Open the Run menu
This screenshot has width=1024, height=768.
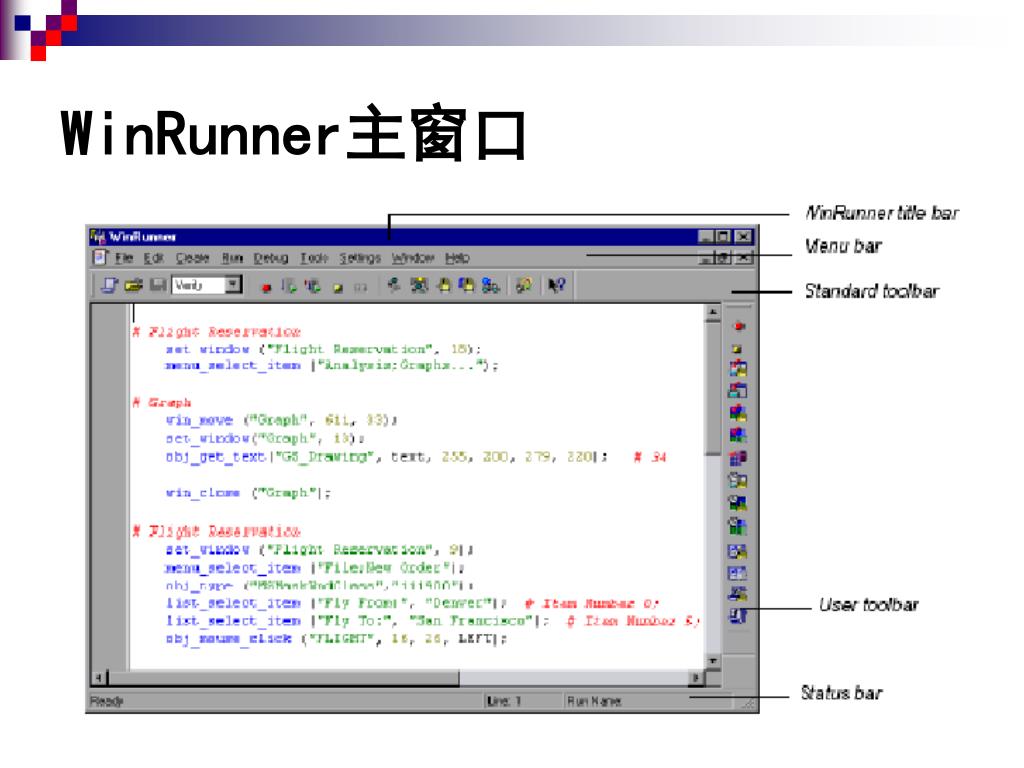[232, 258]
